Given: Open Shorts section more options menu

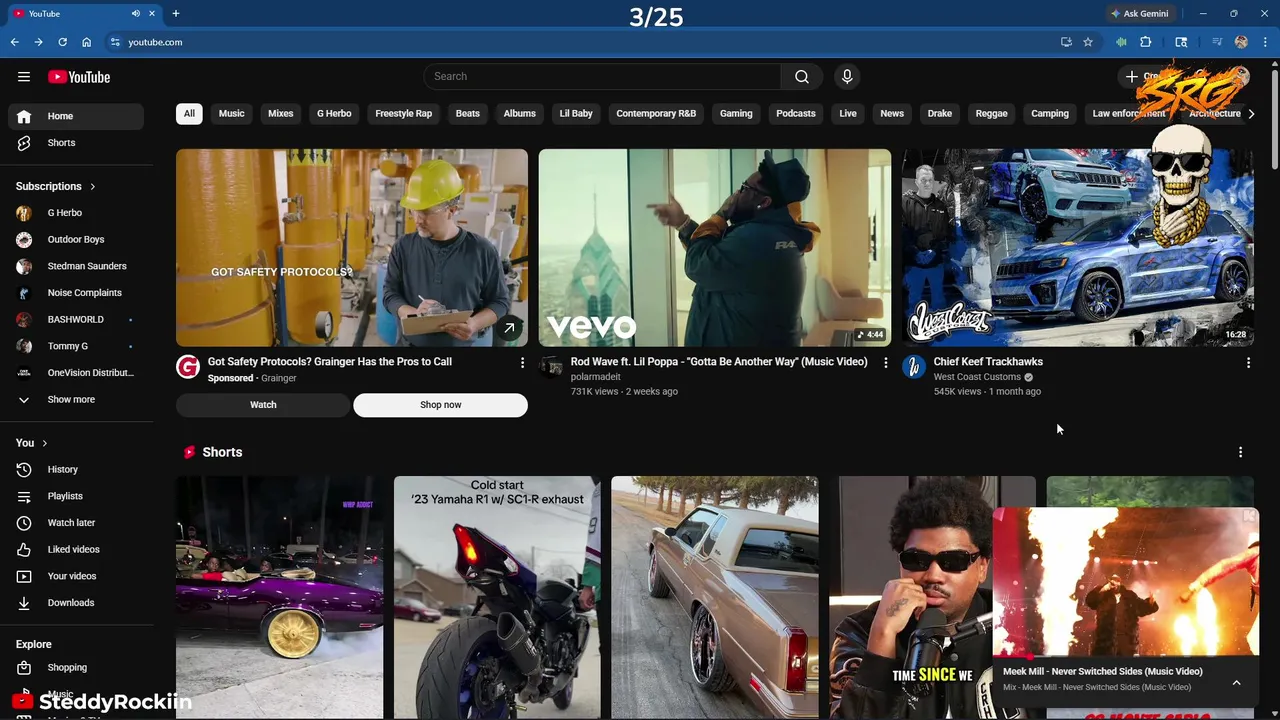Looking at the screenshot, I should [x=1240, y=452].
